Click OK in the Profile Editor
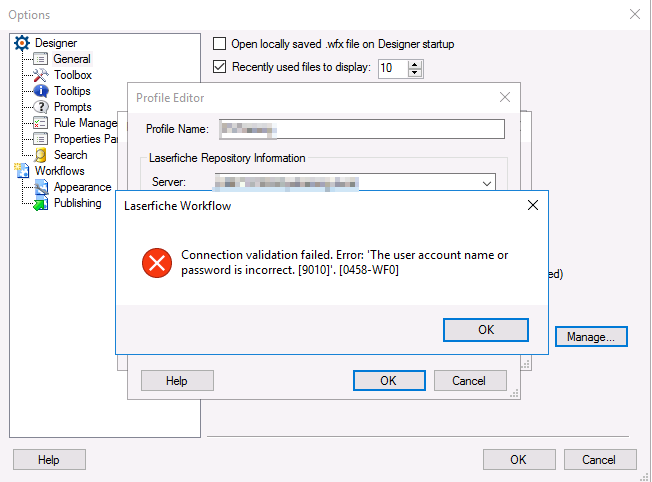652x482 pixels. [x=389, y=381]
